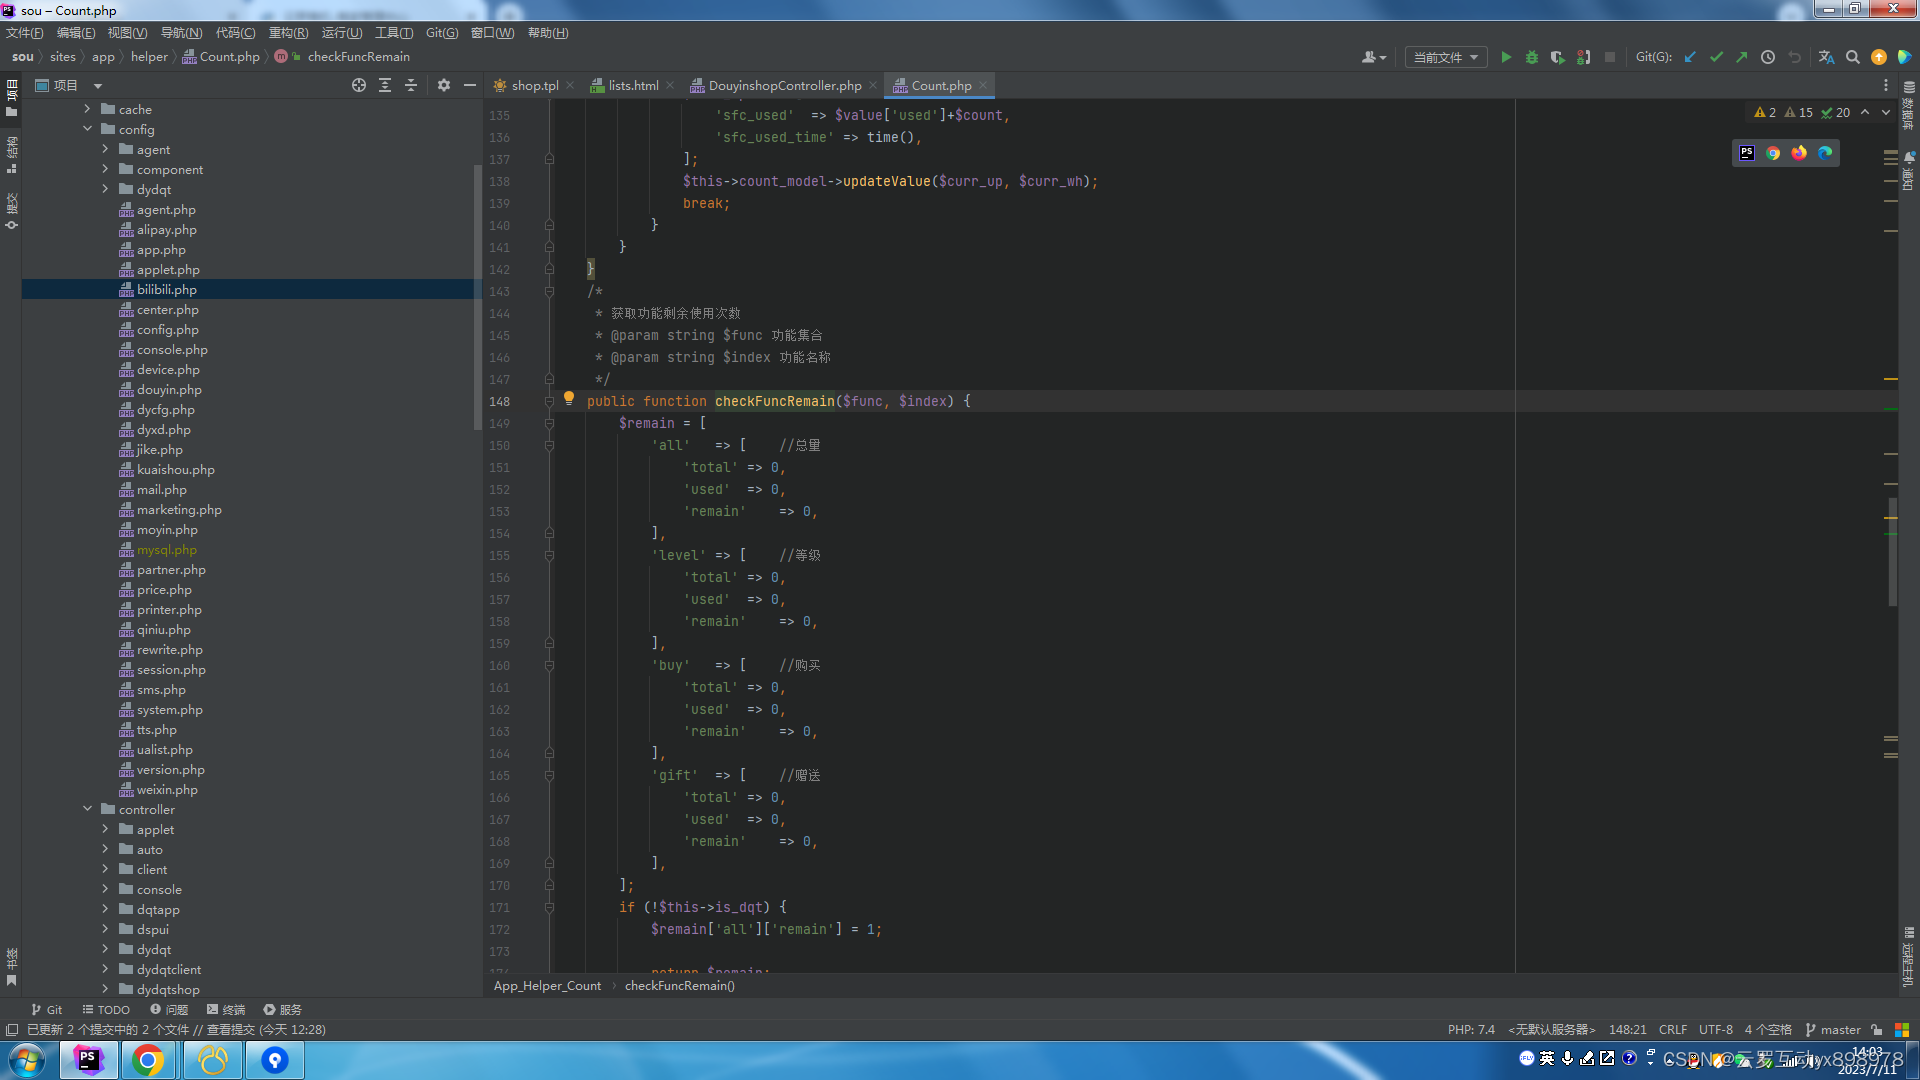Image resolution: width=1920 pixels, height=1080 pixels.
Task: Click the intention lightbulb at line 148
Action: pyautogui.click(x=569, y=398)
